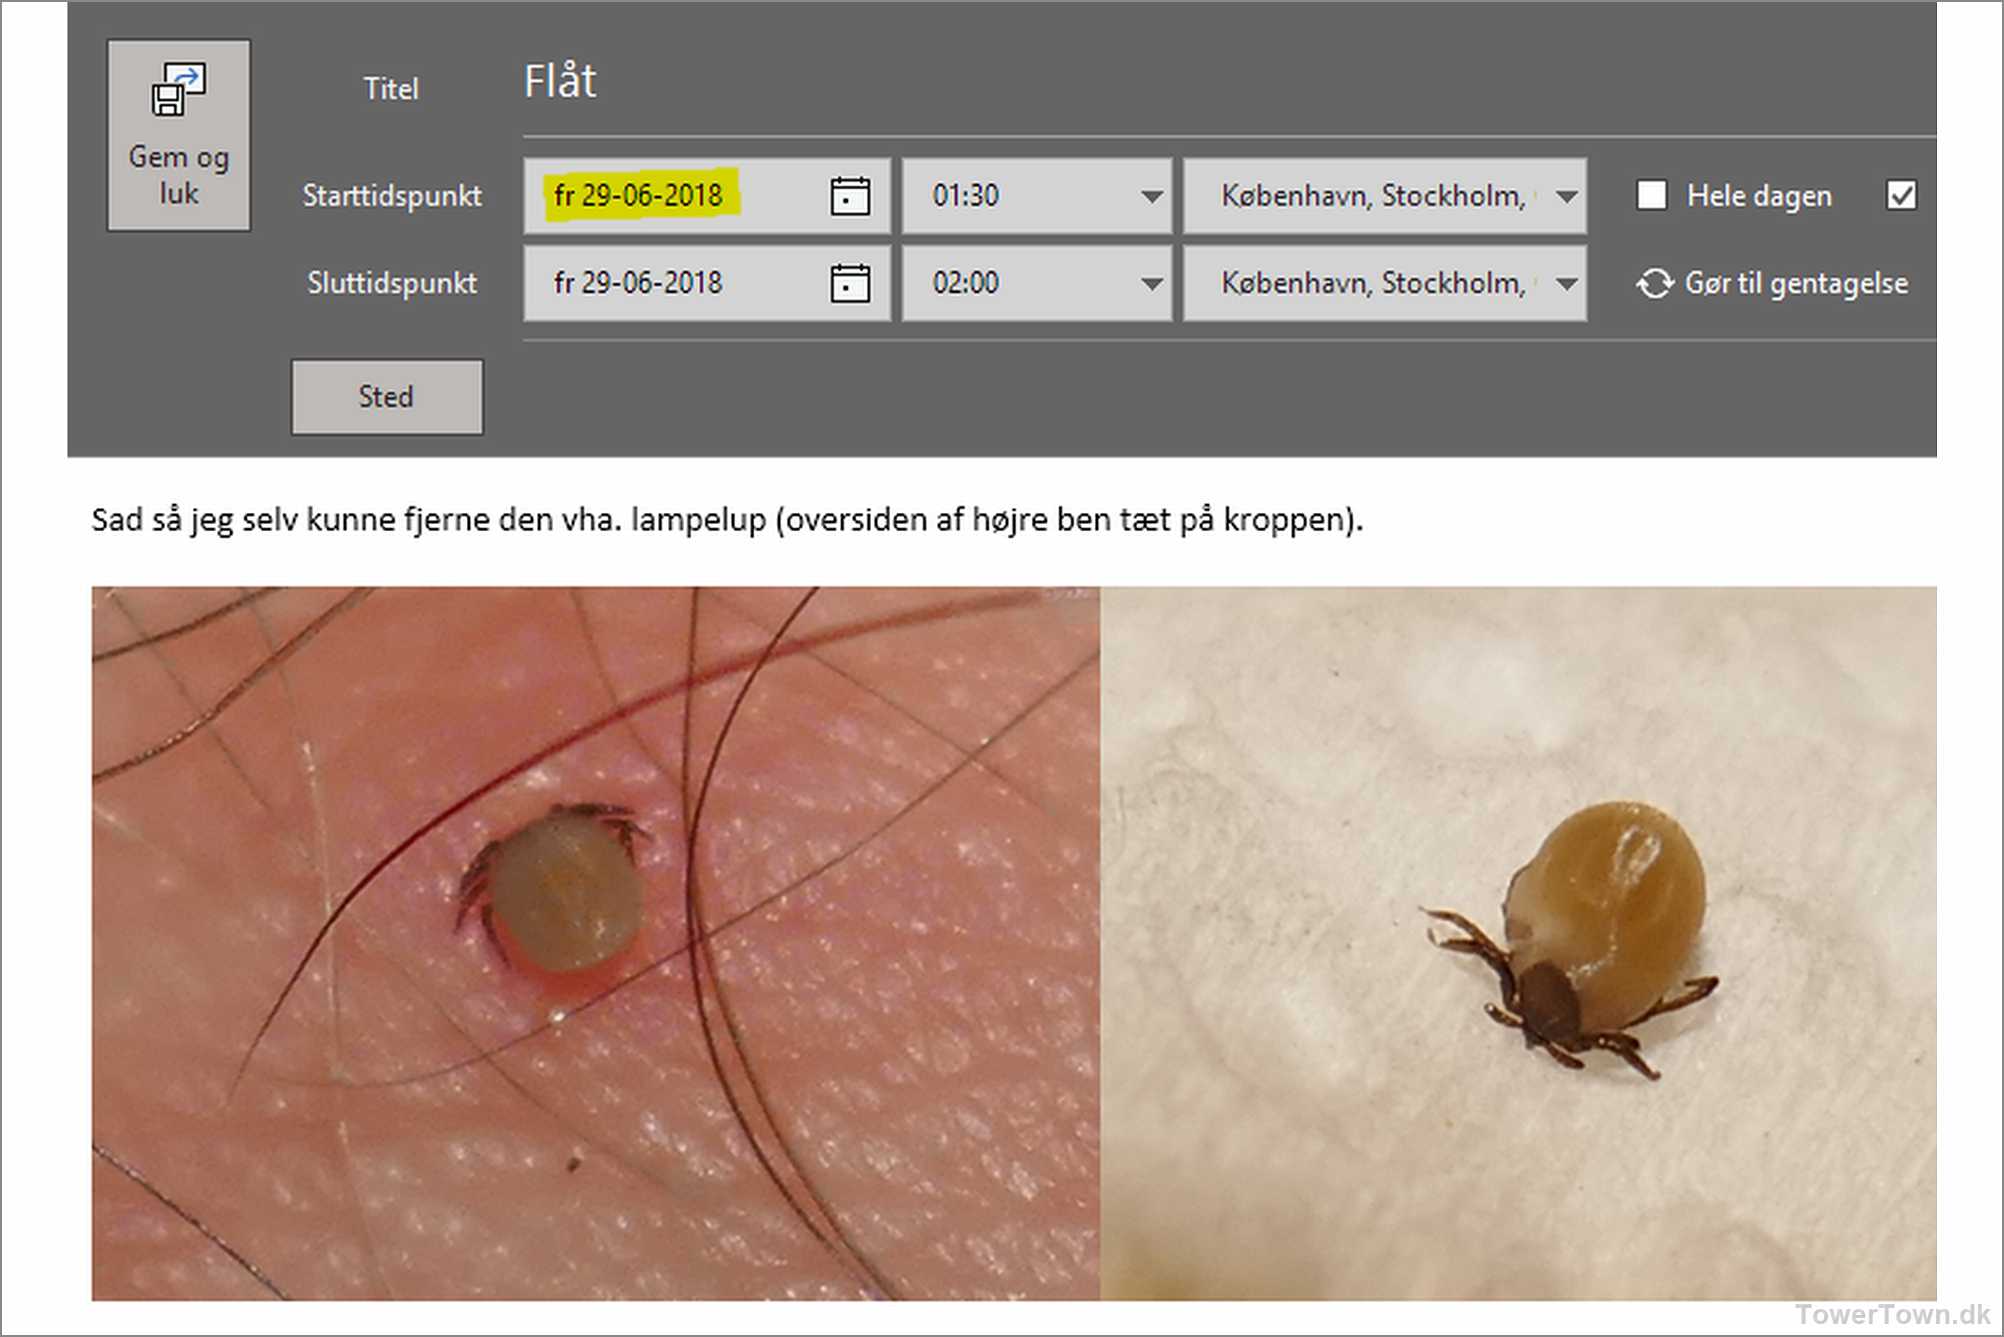Uncheck the checked box right of Hele dagen

click(x=1900, y=195)
